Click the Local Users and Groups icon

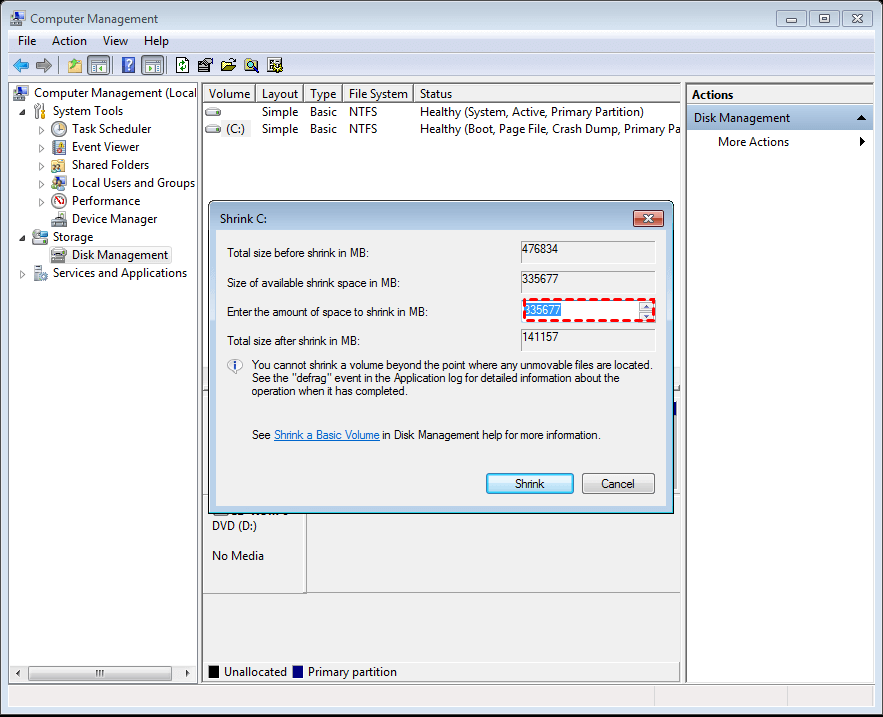pos(59,183)
